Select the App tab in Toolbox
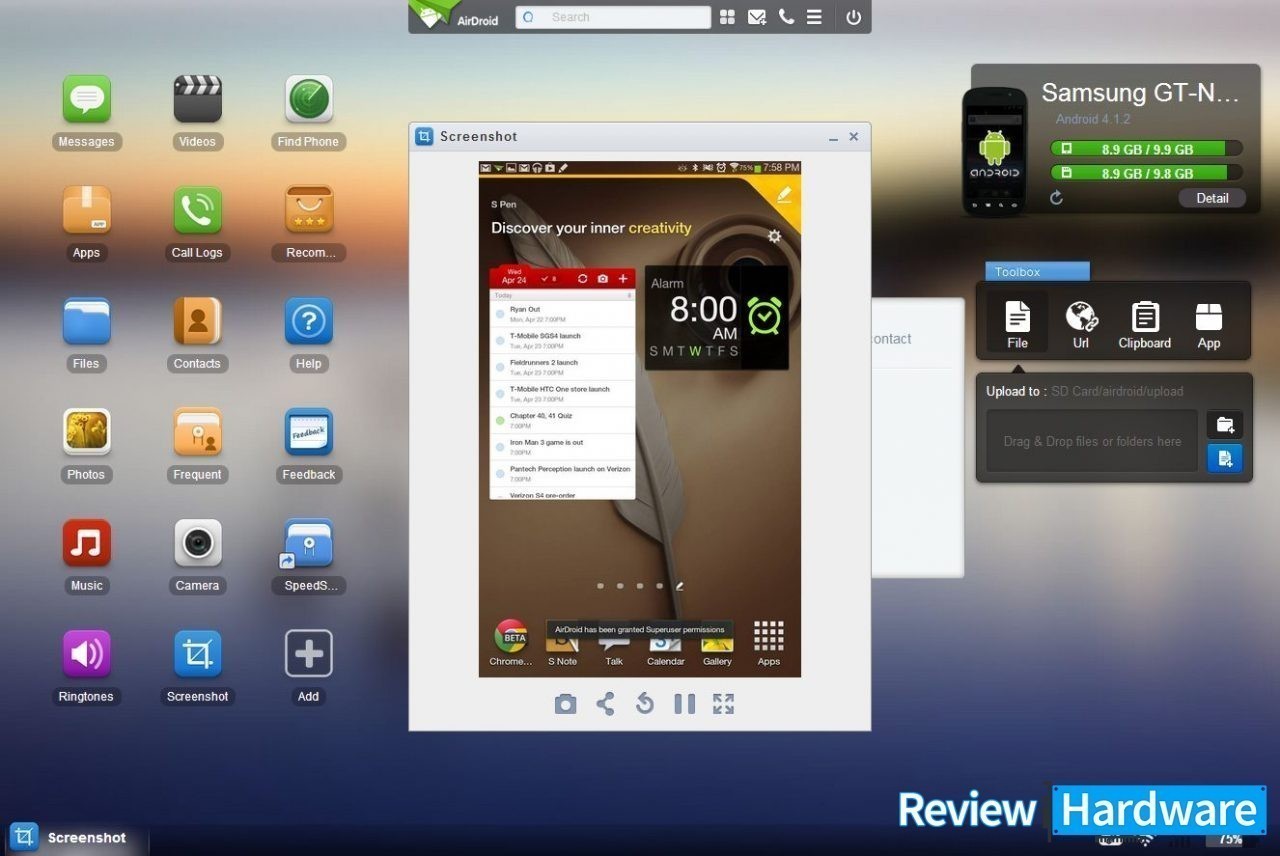 1209,324
